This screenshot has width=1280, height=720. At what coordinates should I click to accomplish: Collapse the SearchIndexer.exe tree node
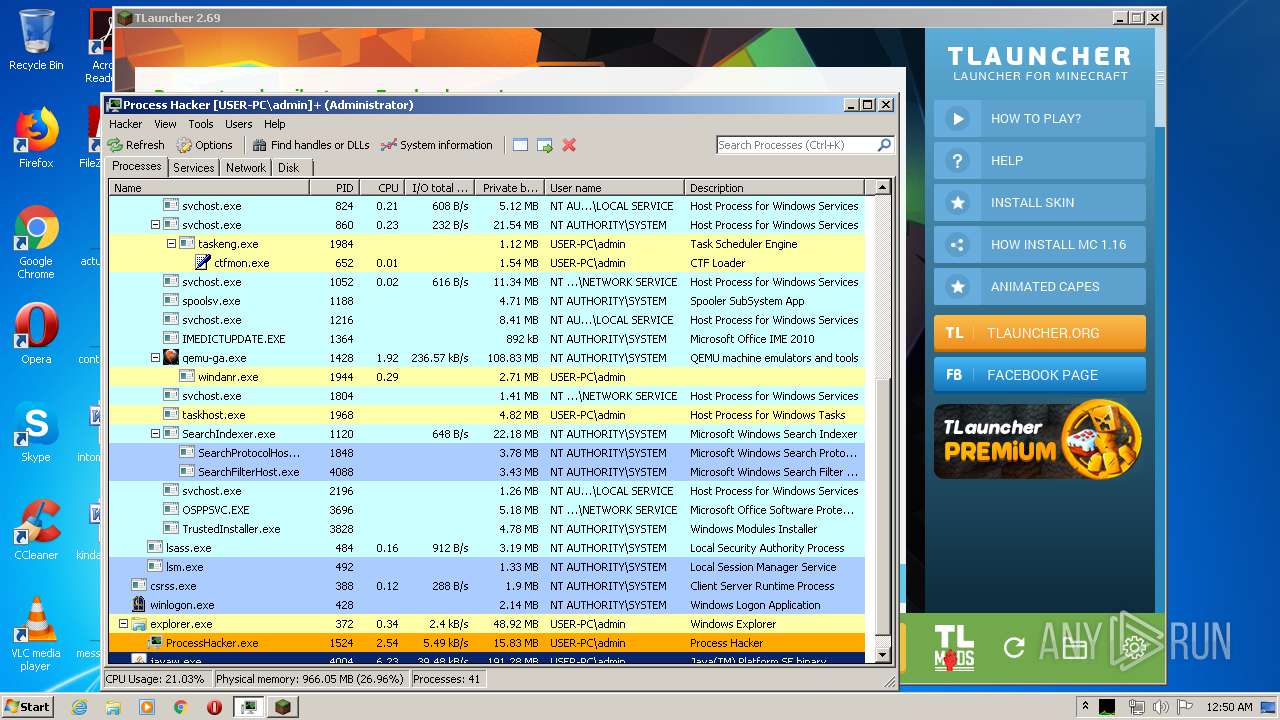coord(155,434)
